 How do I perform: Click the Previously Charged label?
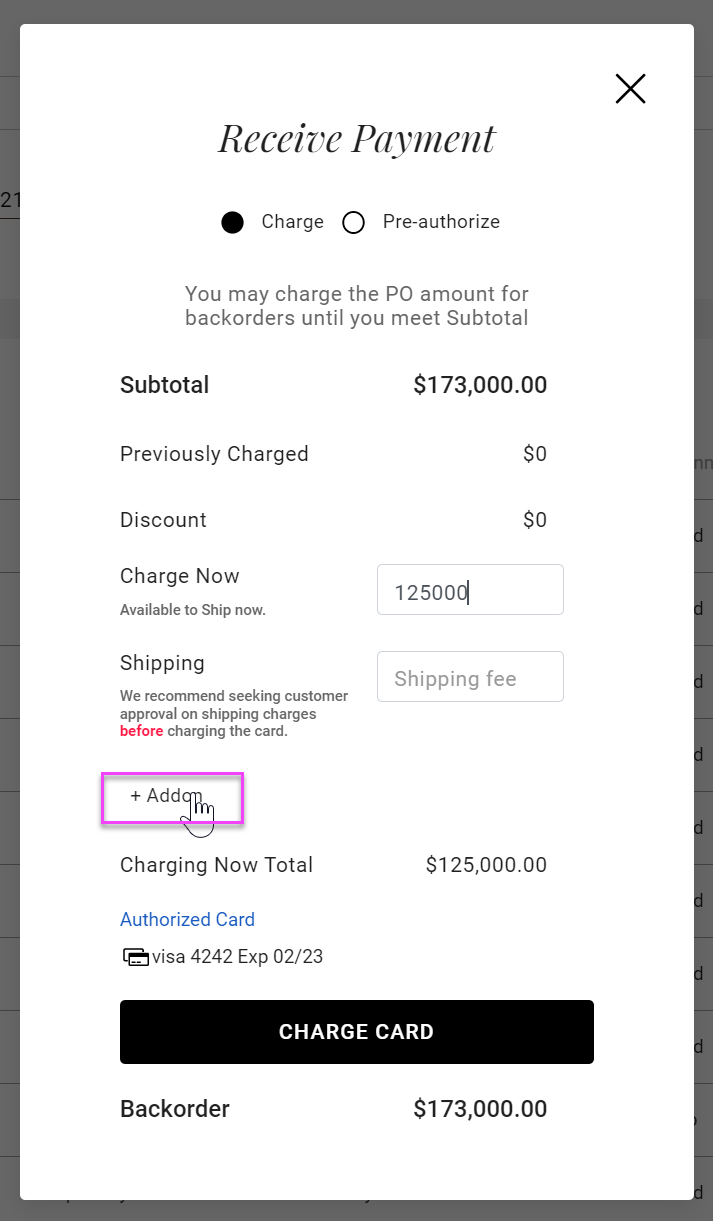(214, 454)
